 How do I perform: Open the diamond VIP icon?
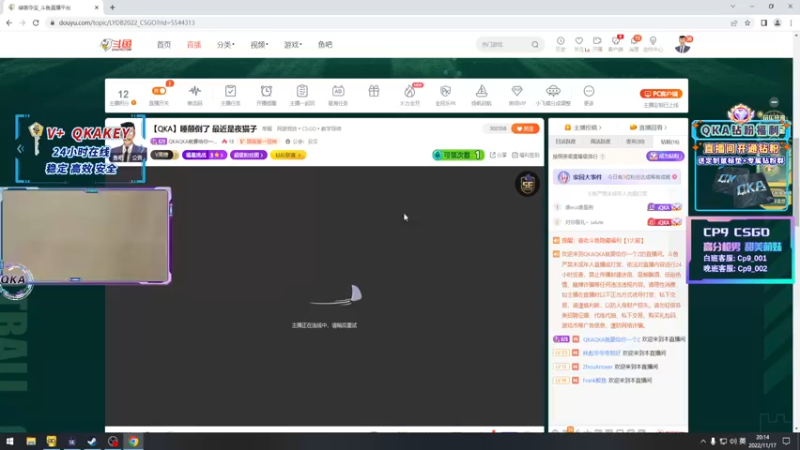point(517,91)
